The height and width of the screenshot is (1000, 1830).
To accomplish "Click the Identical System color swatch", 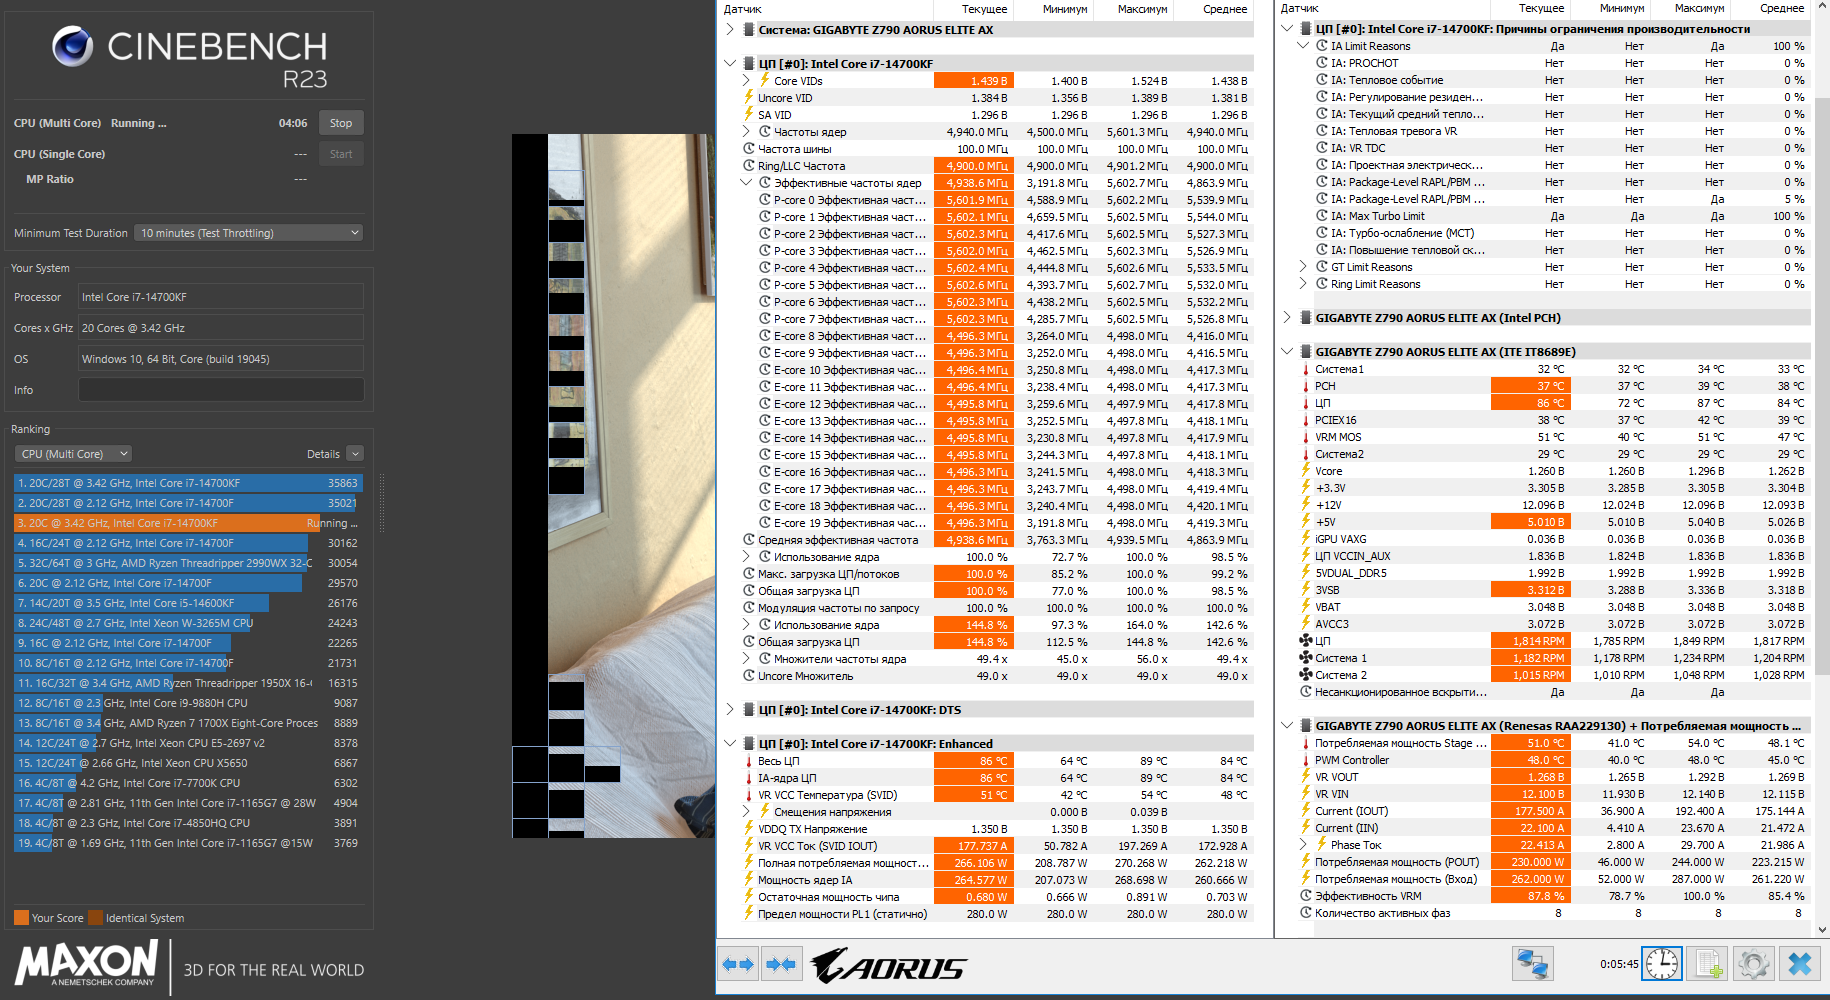I will tap(95, 918).
